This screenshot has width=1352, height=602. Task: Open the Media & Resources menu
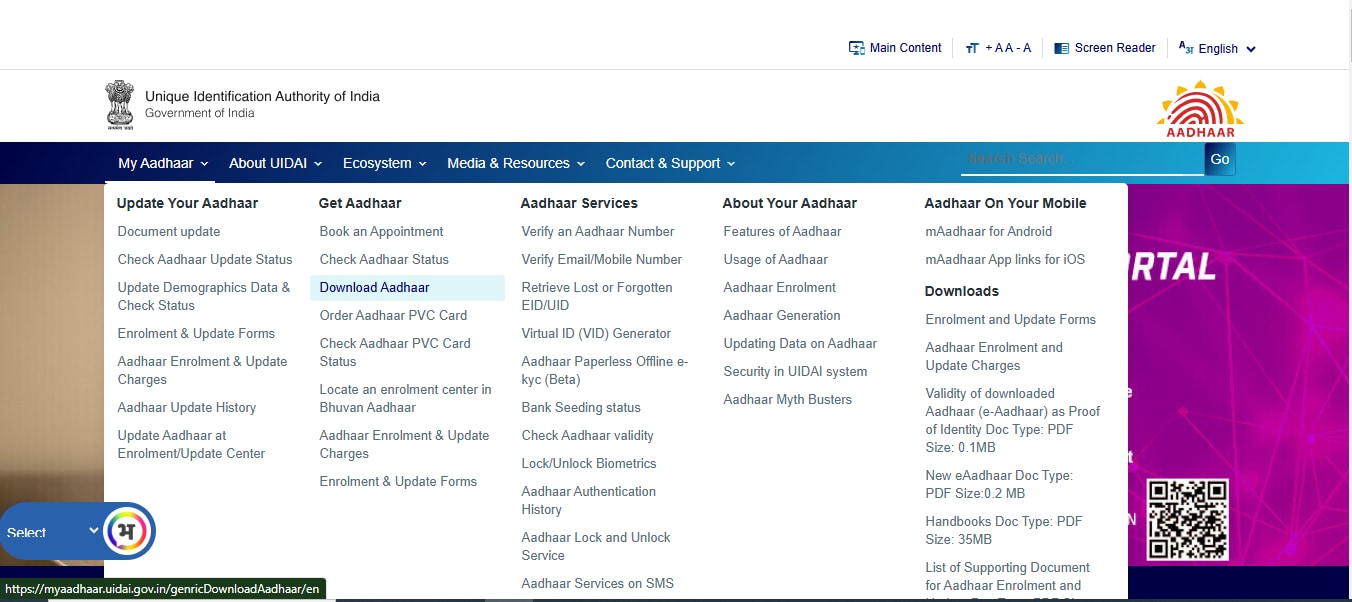click(516, 163)
